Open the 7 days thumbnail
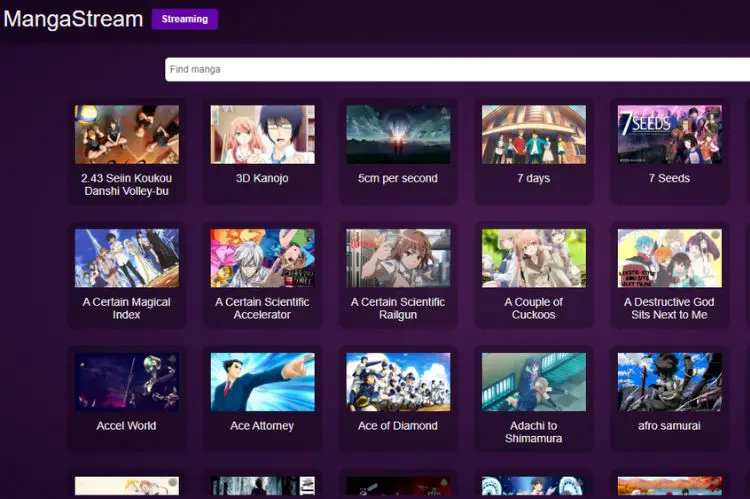Image resolution: width=750 pixels, height=499 pixels. click(534, 134)
